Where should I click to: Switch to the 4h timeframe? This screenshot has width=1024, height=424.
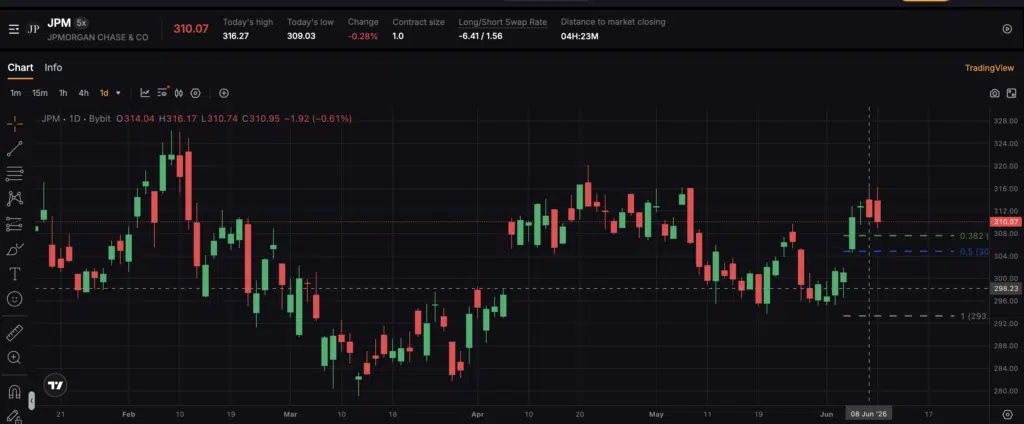coord(84,93)
